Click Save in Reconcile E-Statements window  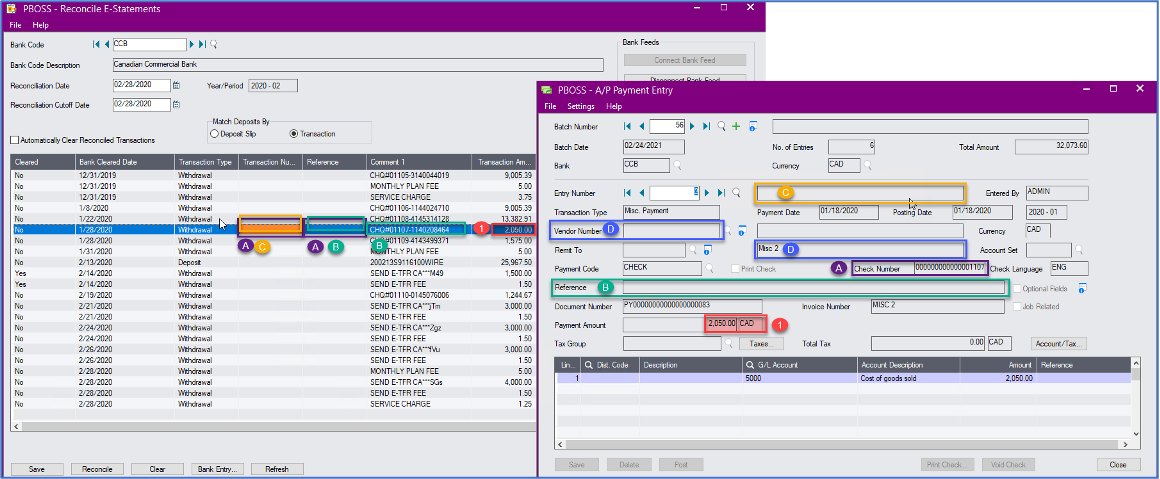pos(36,469)
